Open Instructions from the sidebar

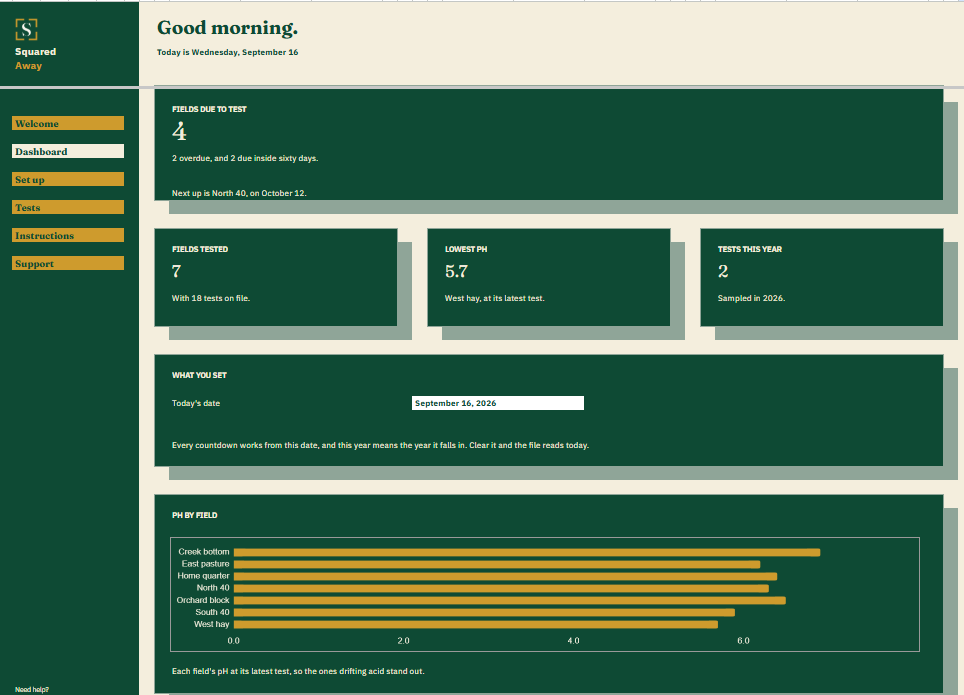[68, 235]
